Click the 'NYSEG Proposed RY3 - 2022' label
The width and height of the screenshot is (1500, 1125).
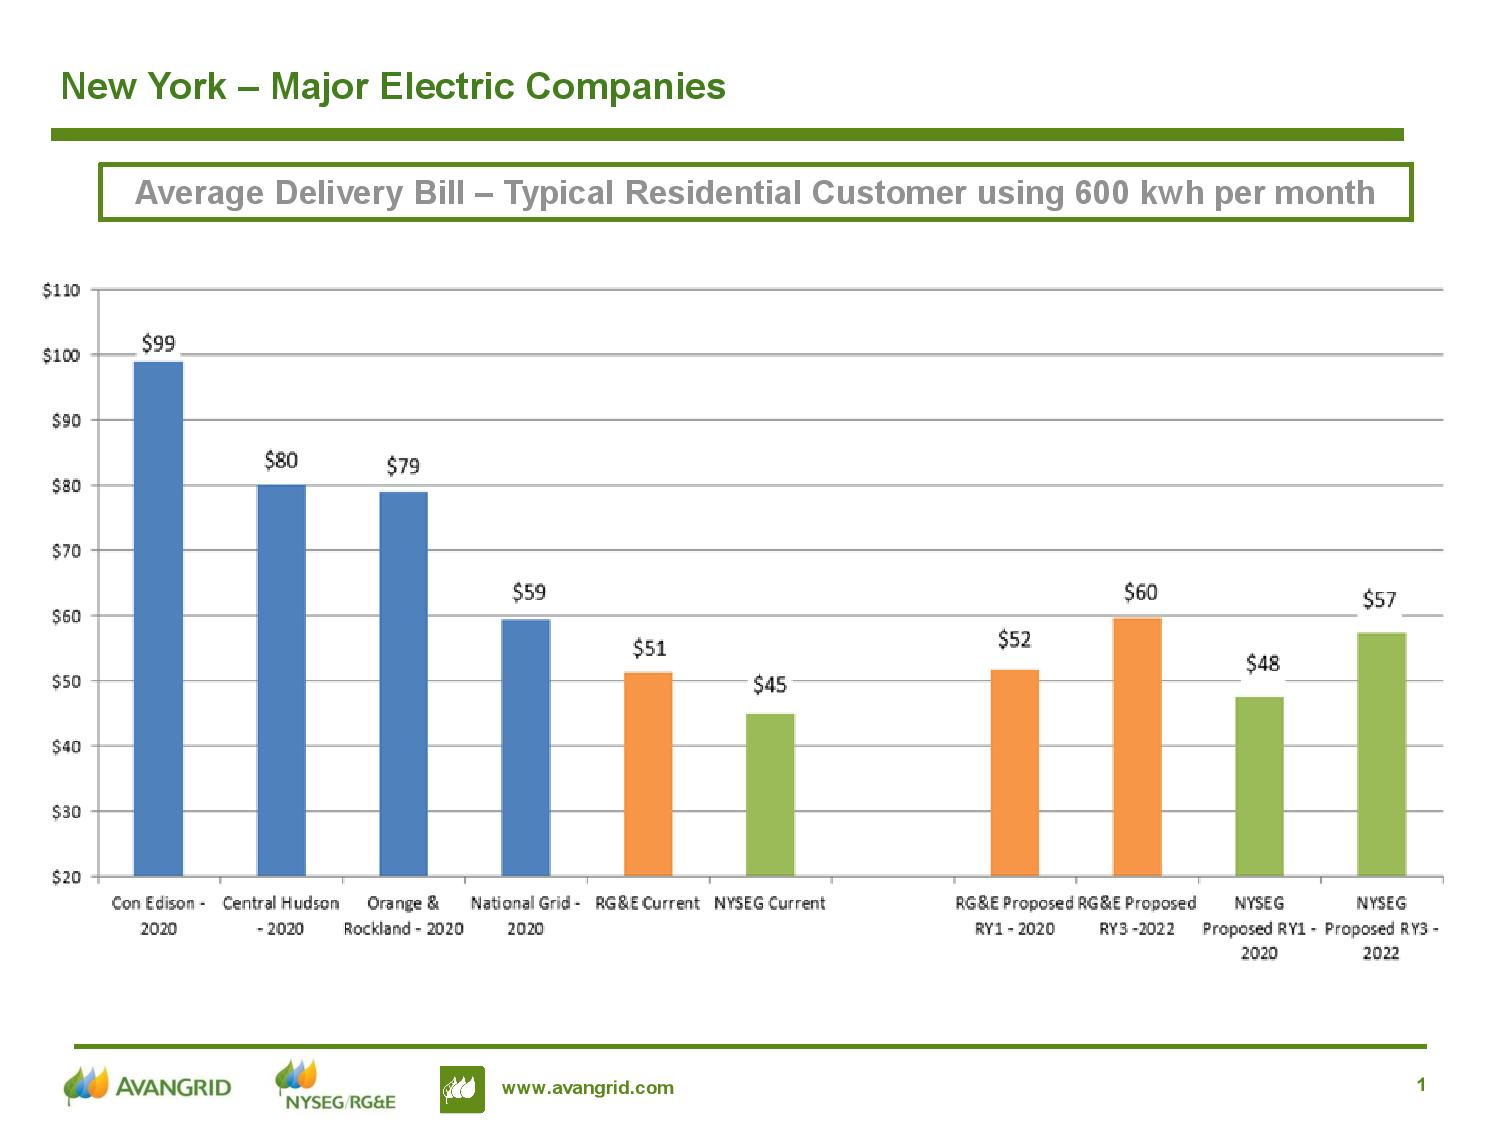click(x=1381, y=928)
